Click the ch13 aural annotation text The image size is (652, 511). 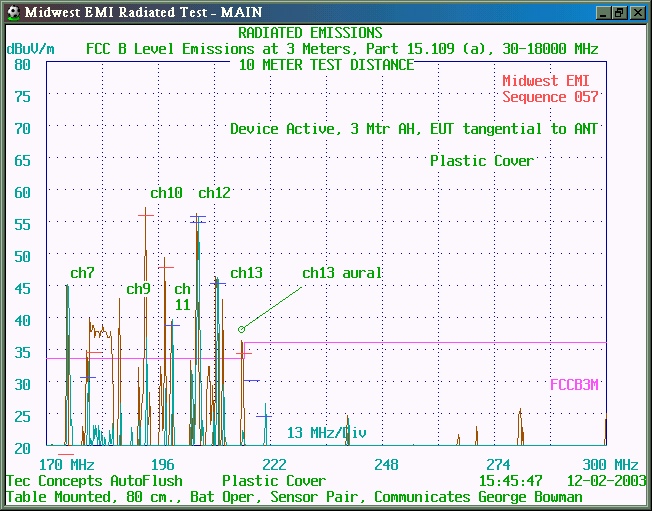[x=342, y=273]
